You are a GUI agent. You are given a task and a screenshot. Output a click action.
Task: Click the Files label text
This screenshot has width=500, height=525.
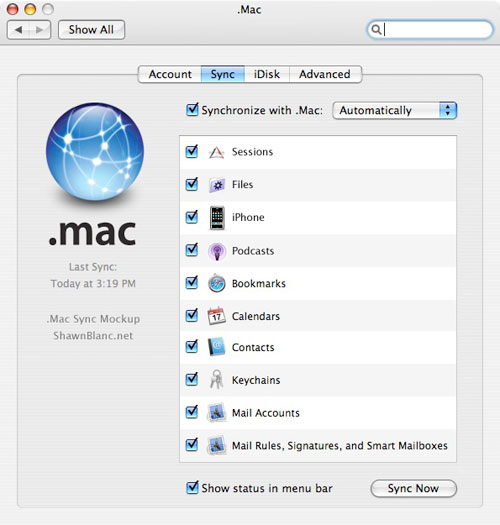(x=242, y=184)
